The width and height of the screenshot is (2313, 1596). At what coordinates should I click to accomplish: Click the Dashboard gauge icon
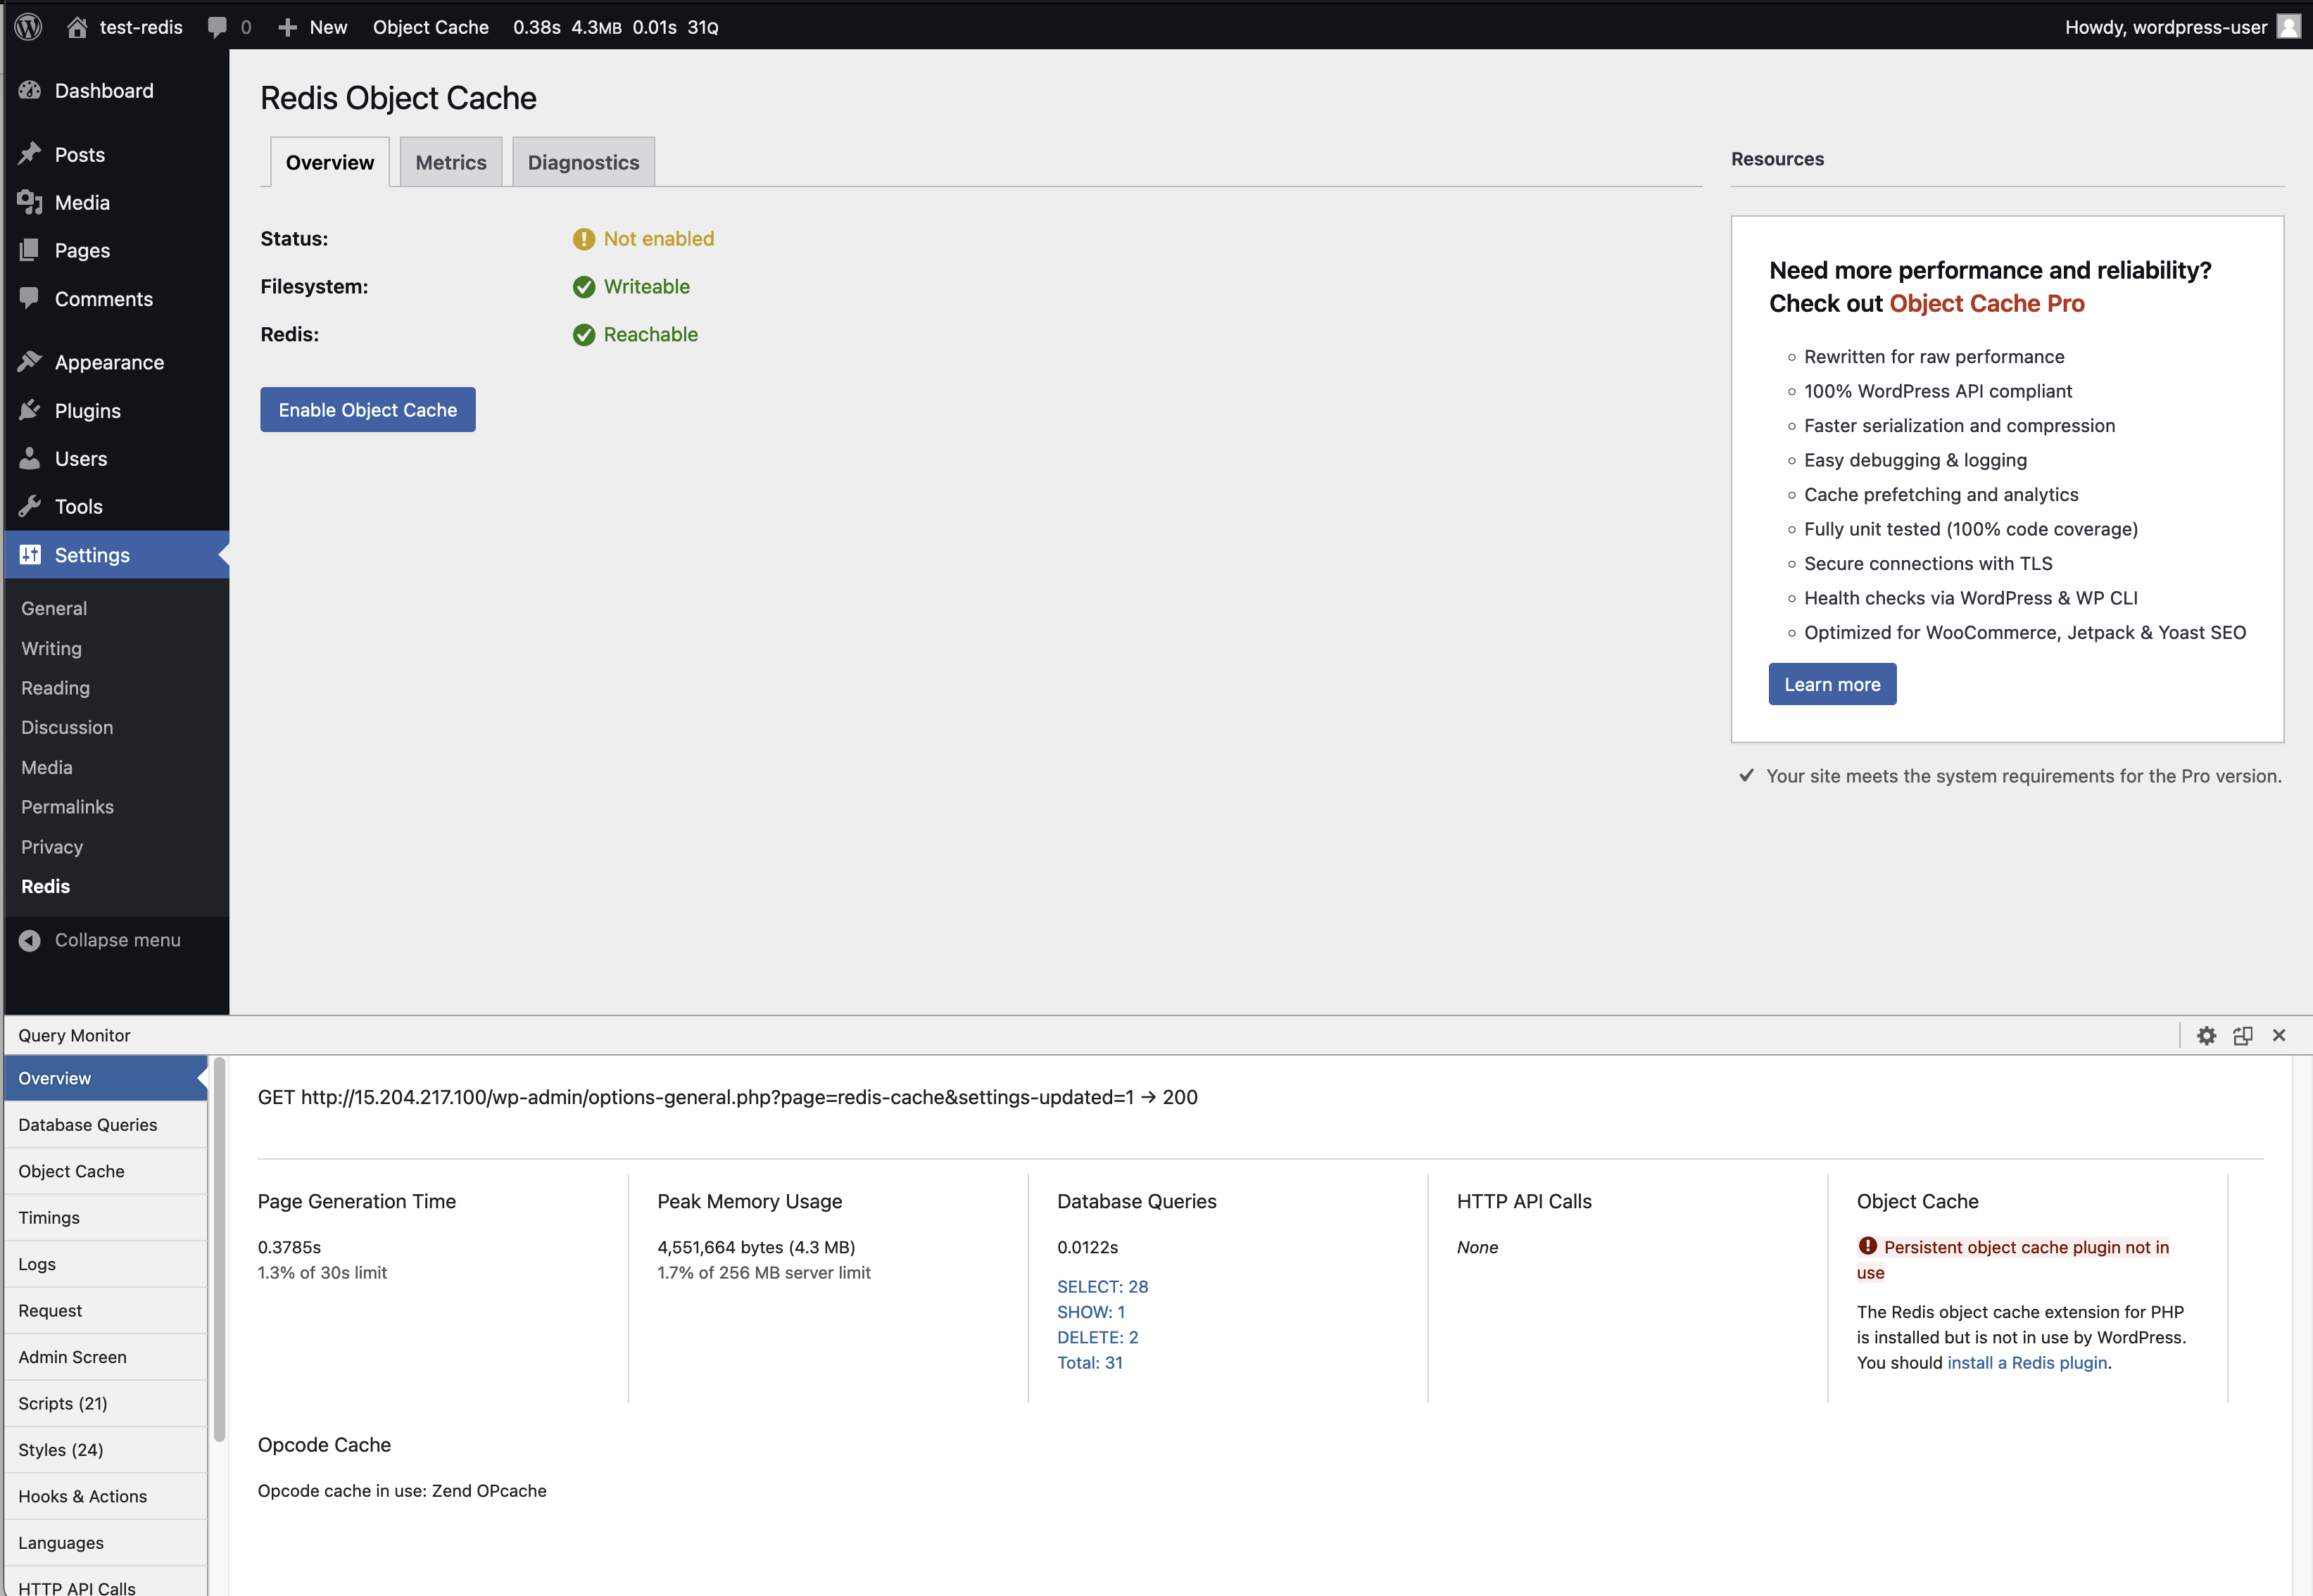[30, 90]
